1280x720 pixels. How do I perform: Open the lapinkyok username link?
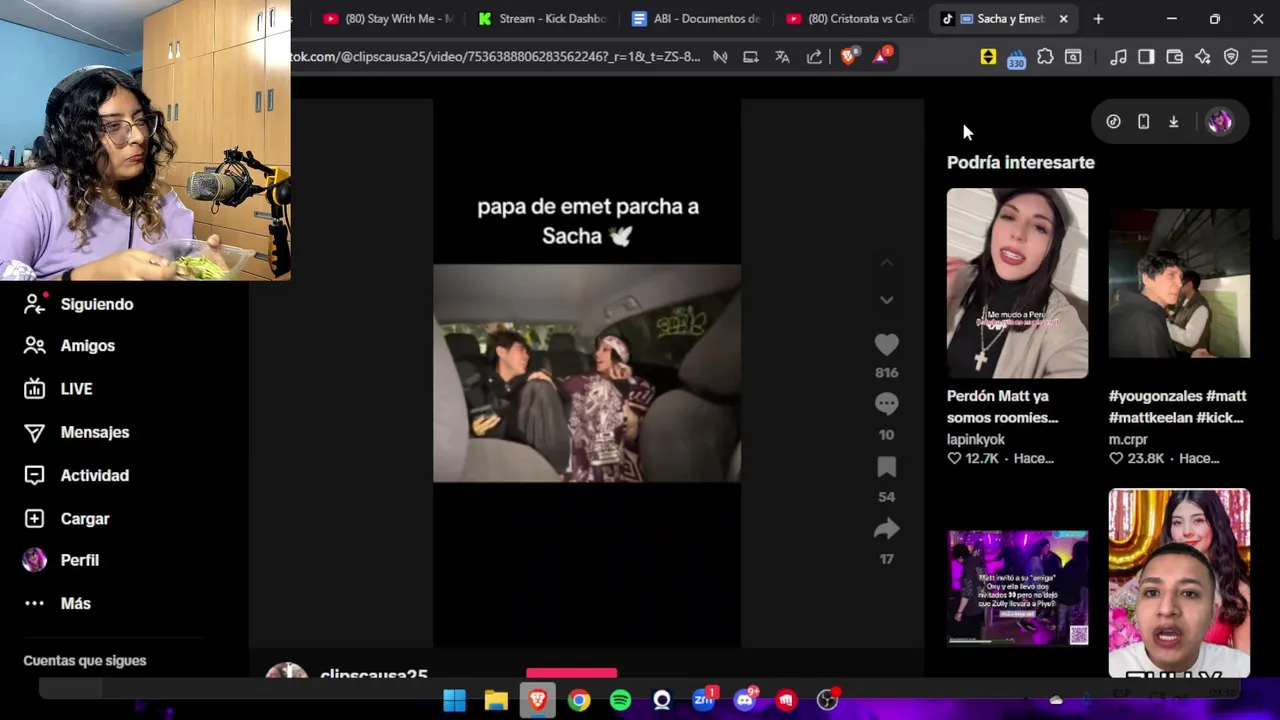coord(976,439)
